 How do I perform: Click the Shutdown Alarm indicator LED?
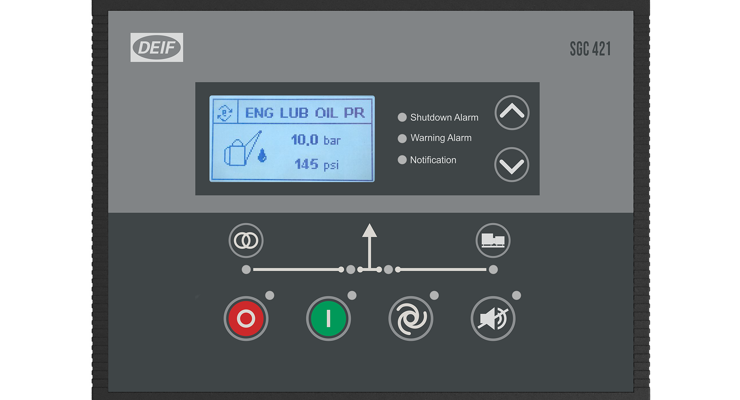(402, 117)
